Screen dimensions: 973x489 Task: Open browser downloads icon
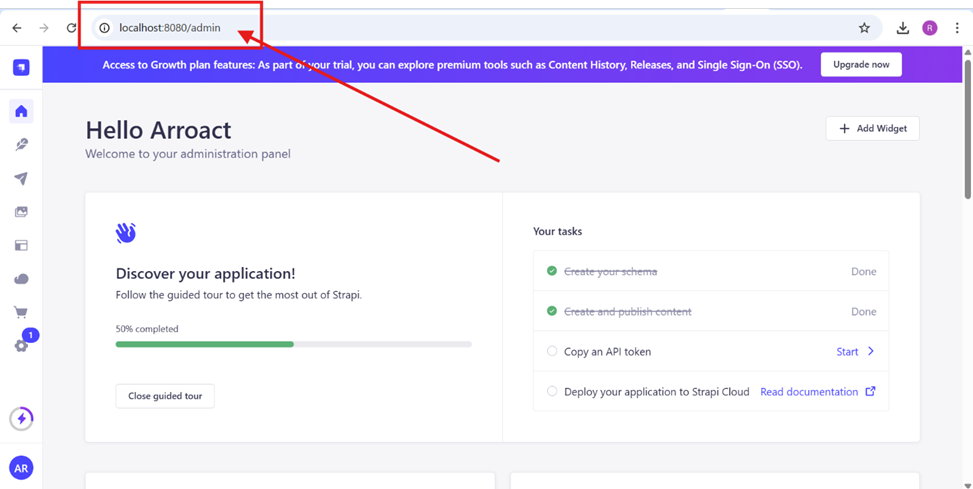coord(903,28)
